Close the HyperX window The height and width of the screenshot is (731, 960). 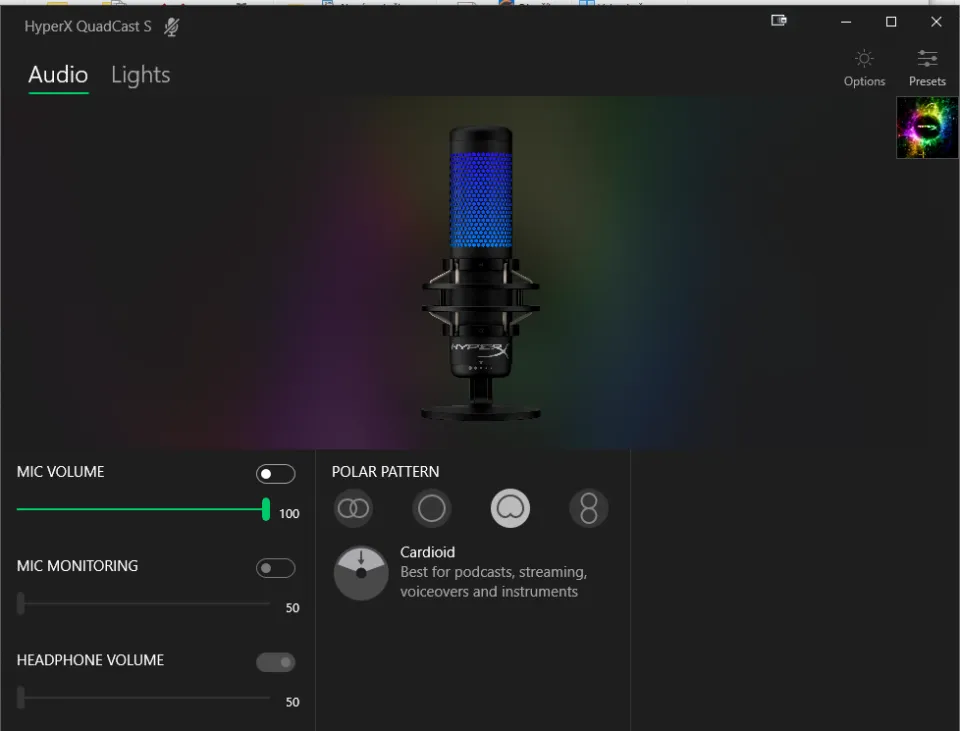(x=936, y=22)
